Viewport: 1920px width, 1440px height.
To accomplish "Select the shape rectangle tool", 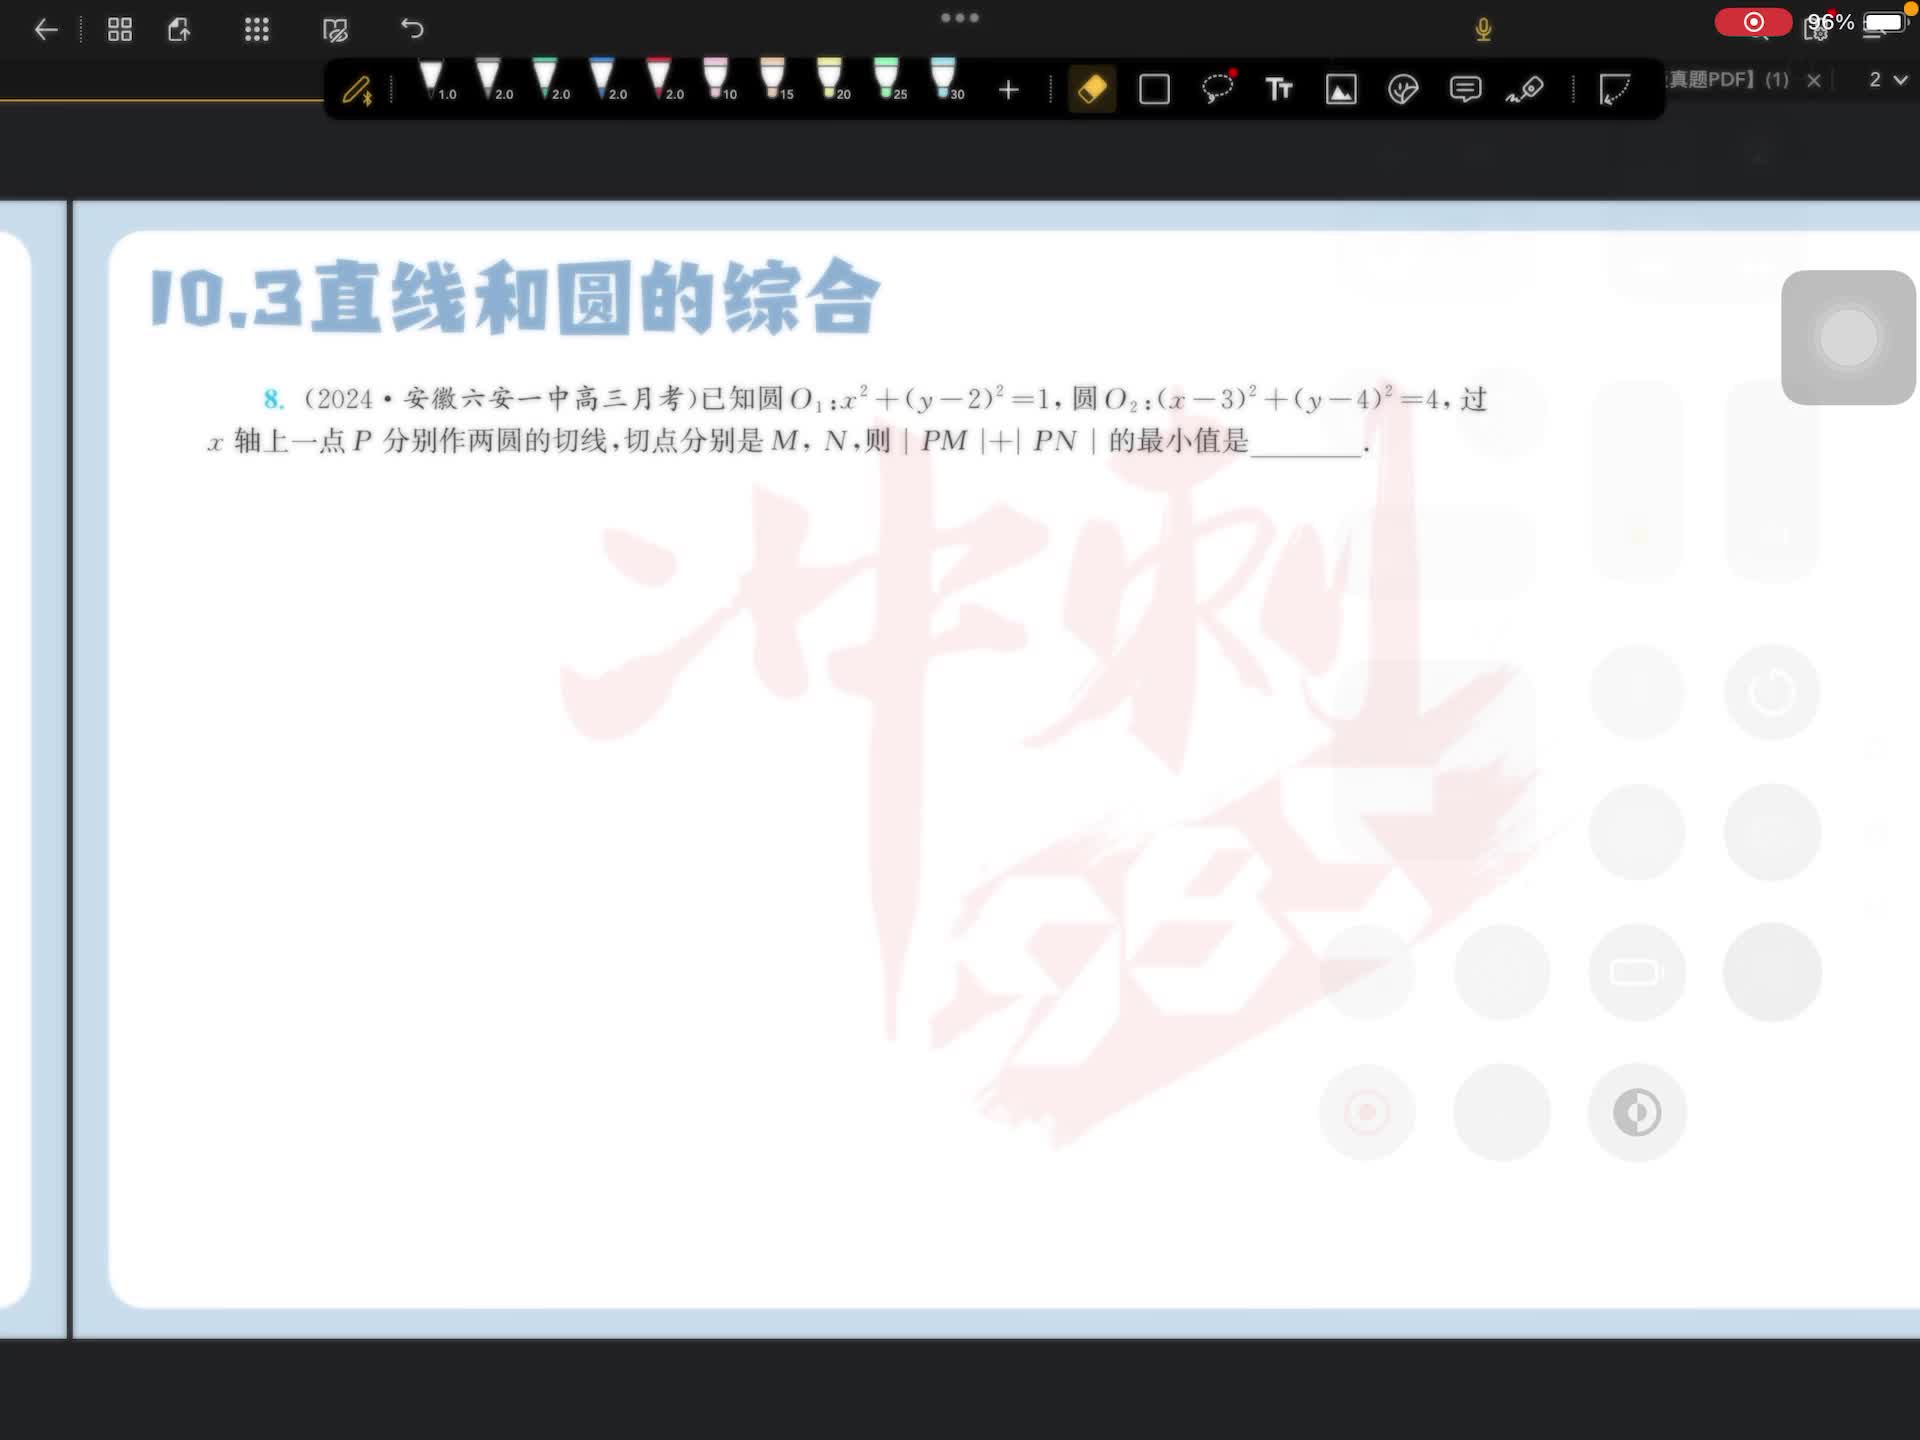I will [1154, 89].
